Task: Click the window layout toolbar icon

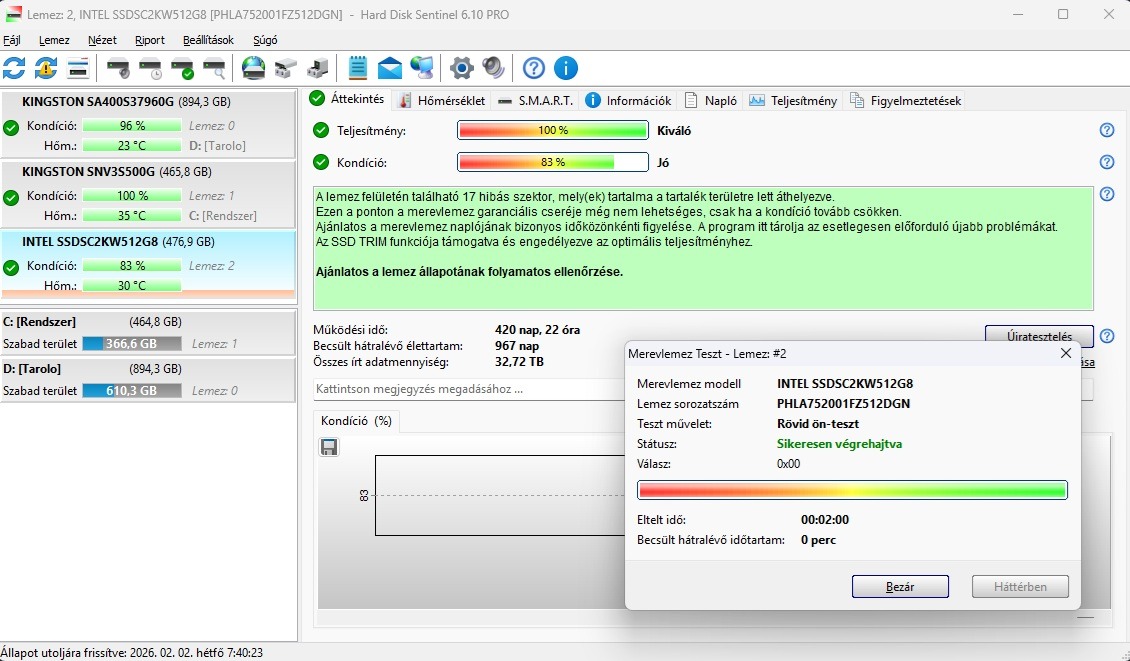Action: tap(78, 68)
